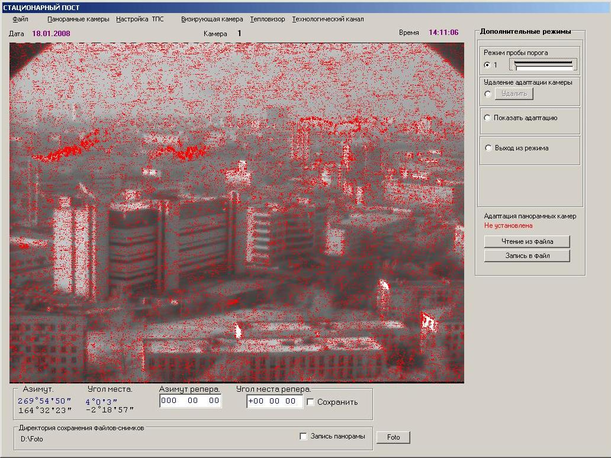Click the Угол места репера input field
This screenshot has width=611, height=458.
click(271, 401)
